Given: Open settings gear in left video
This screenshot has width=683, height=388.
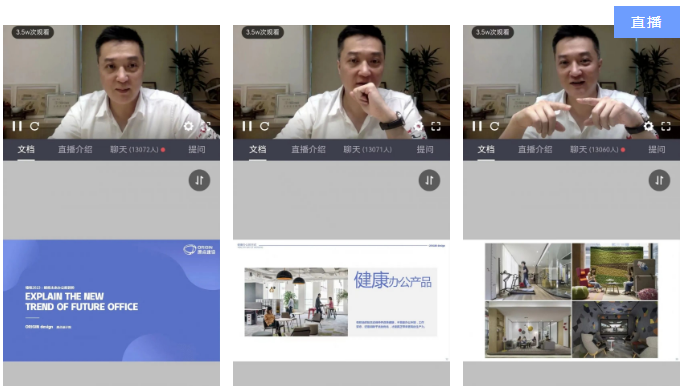Looking at the screenshot, I should 188,126.
